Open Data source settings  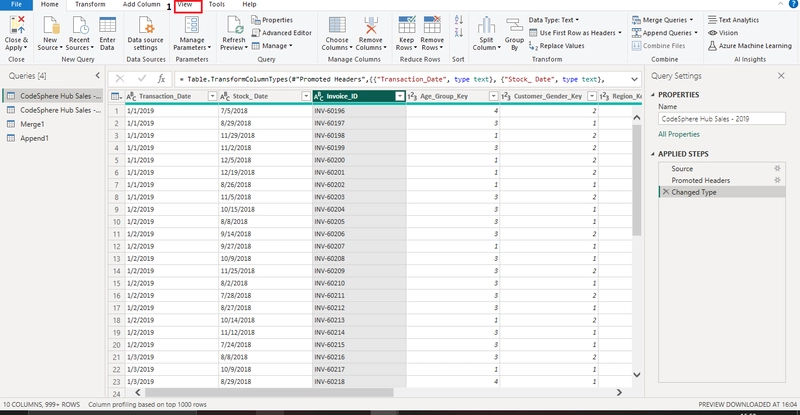pos(145,33)
